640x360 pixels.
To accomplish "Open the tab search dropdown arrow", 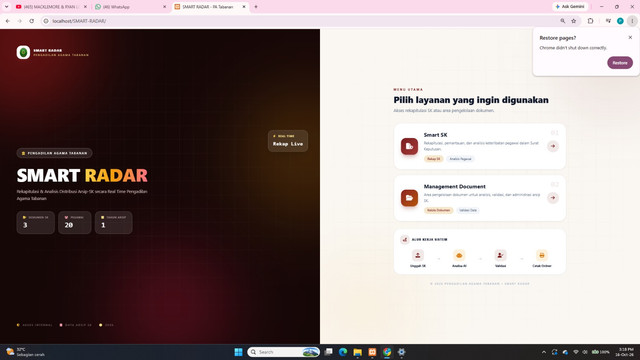I will coord(7,7).
